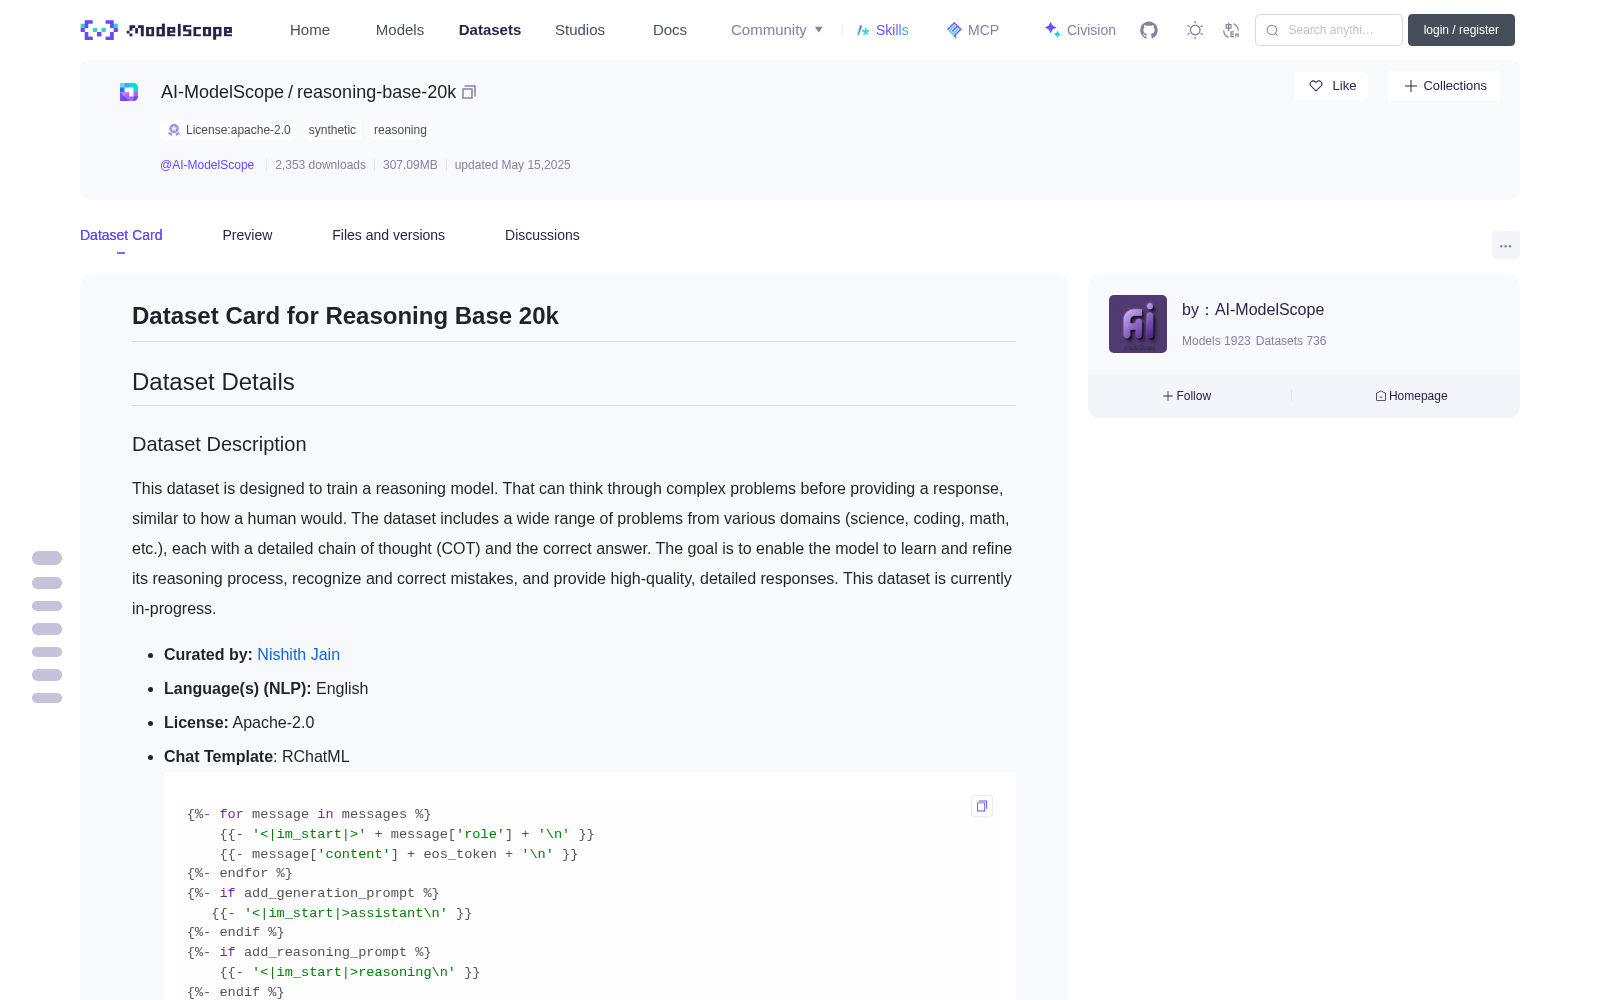Open the MCP page
The width and height of the screenshot is (1600, 1000).
click(x=973, y=30)
